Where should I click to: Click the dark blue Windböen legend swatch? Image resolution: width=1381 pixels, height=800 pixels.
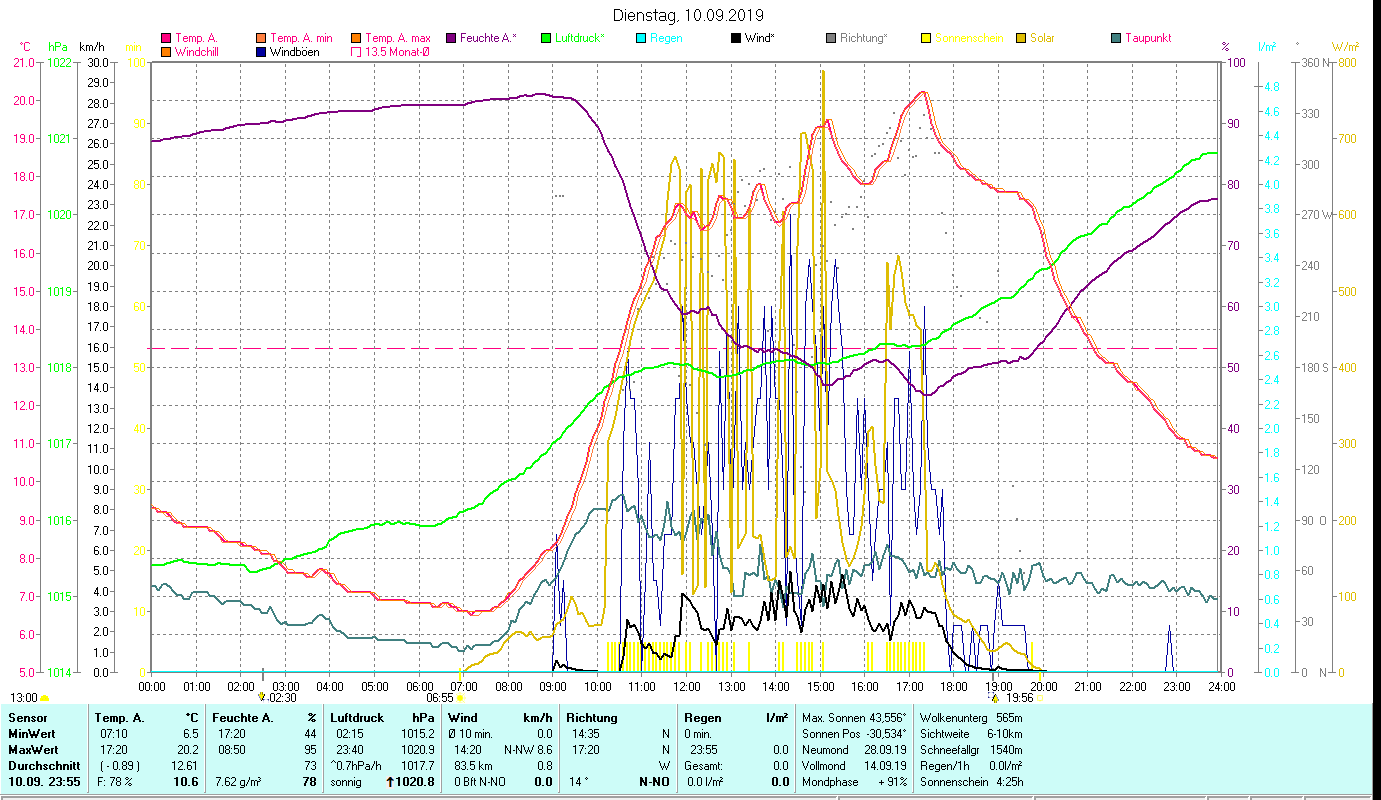click(x=262, y=52)
